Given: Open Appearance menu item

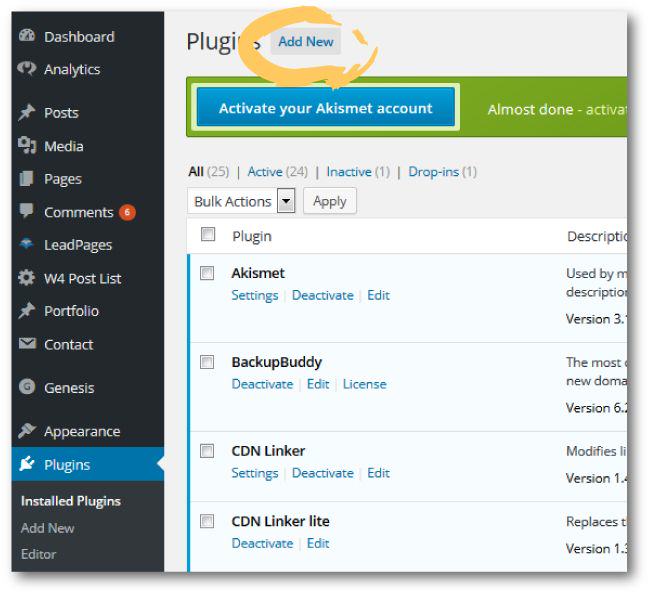Looking at the screenshot, I should coord(82,432).
